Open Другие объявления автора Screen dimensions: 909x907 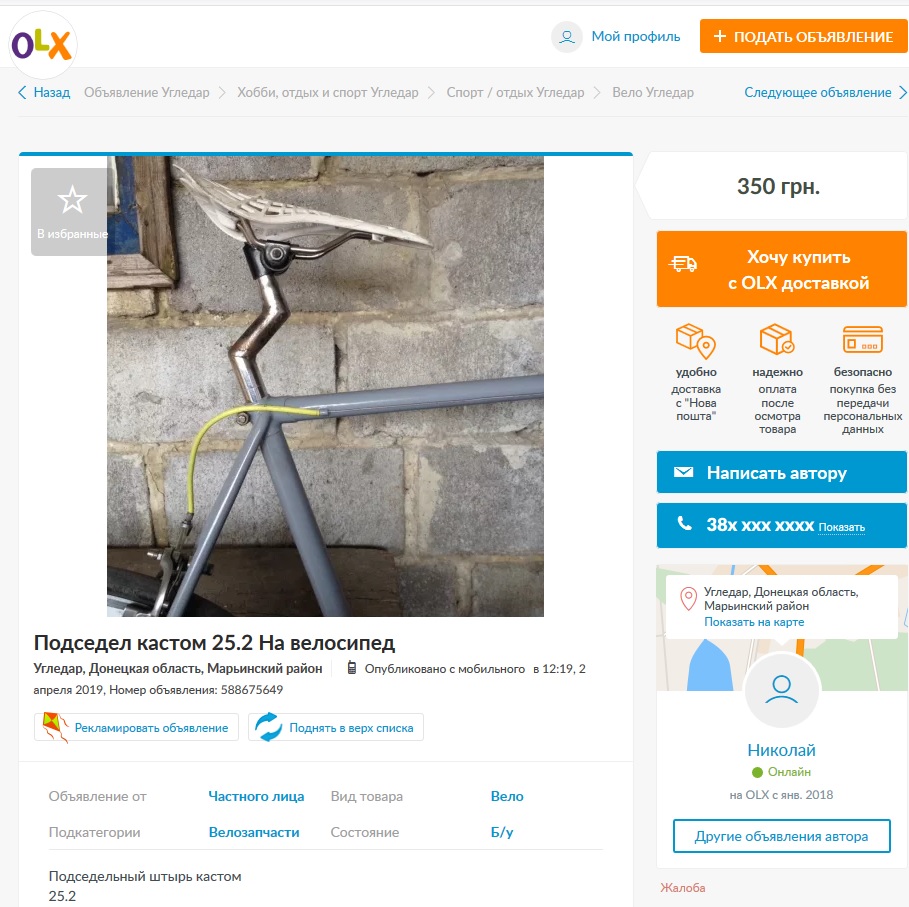(781, 836)
